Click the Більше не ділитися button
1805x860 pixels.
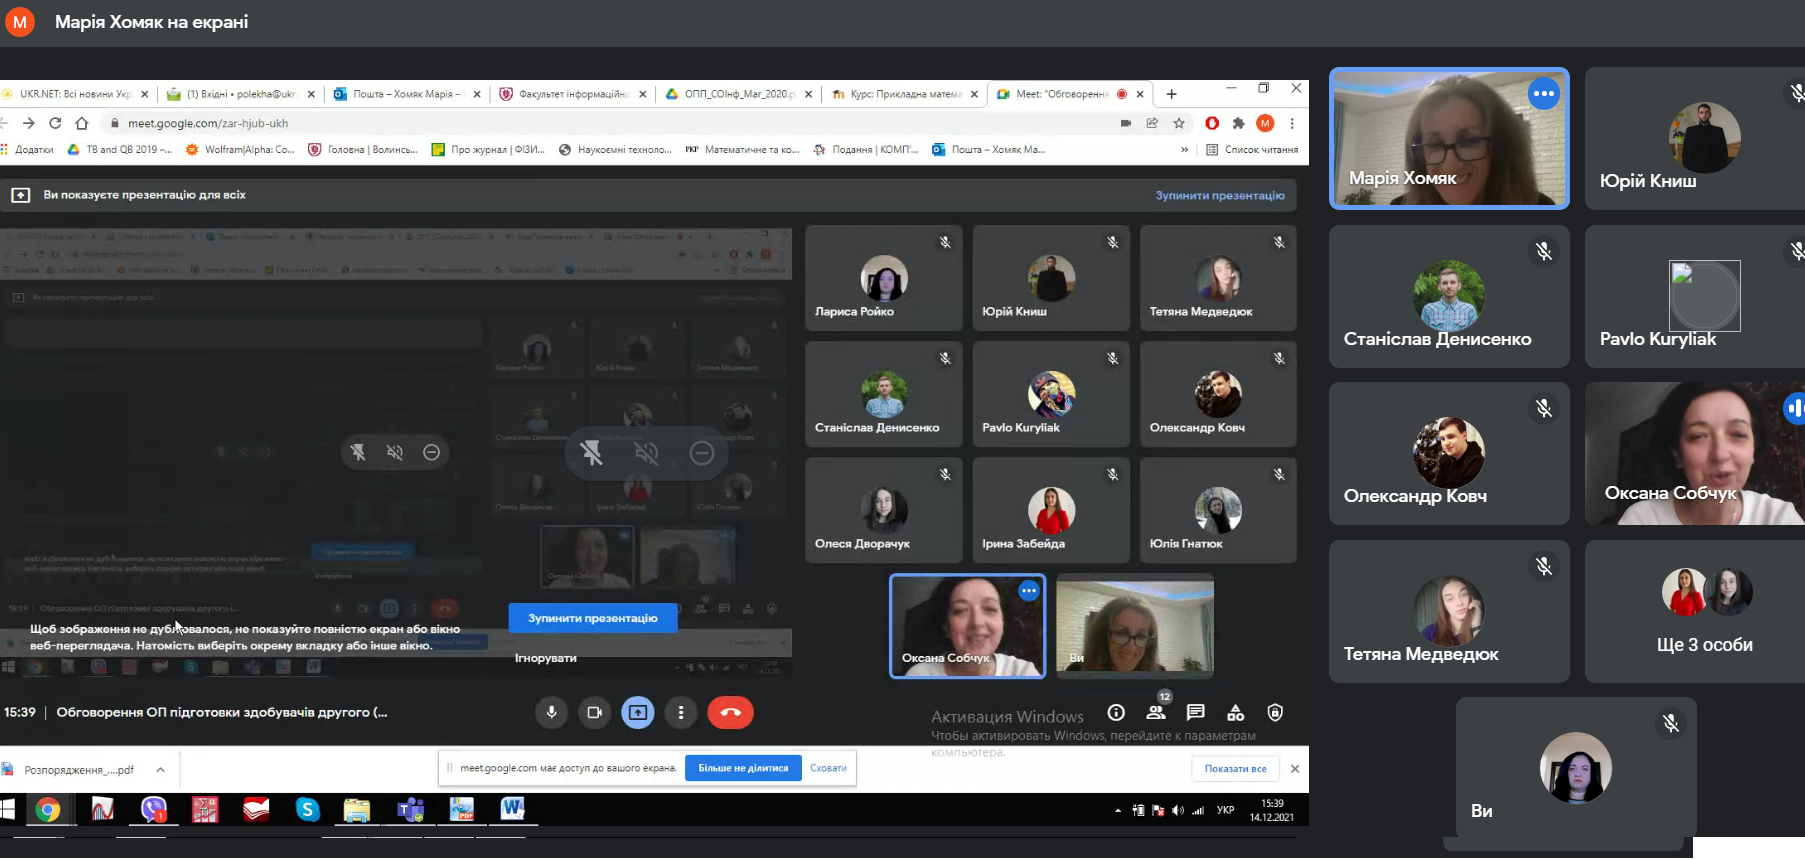(743, 768)
